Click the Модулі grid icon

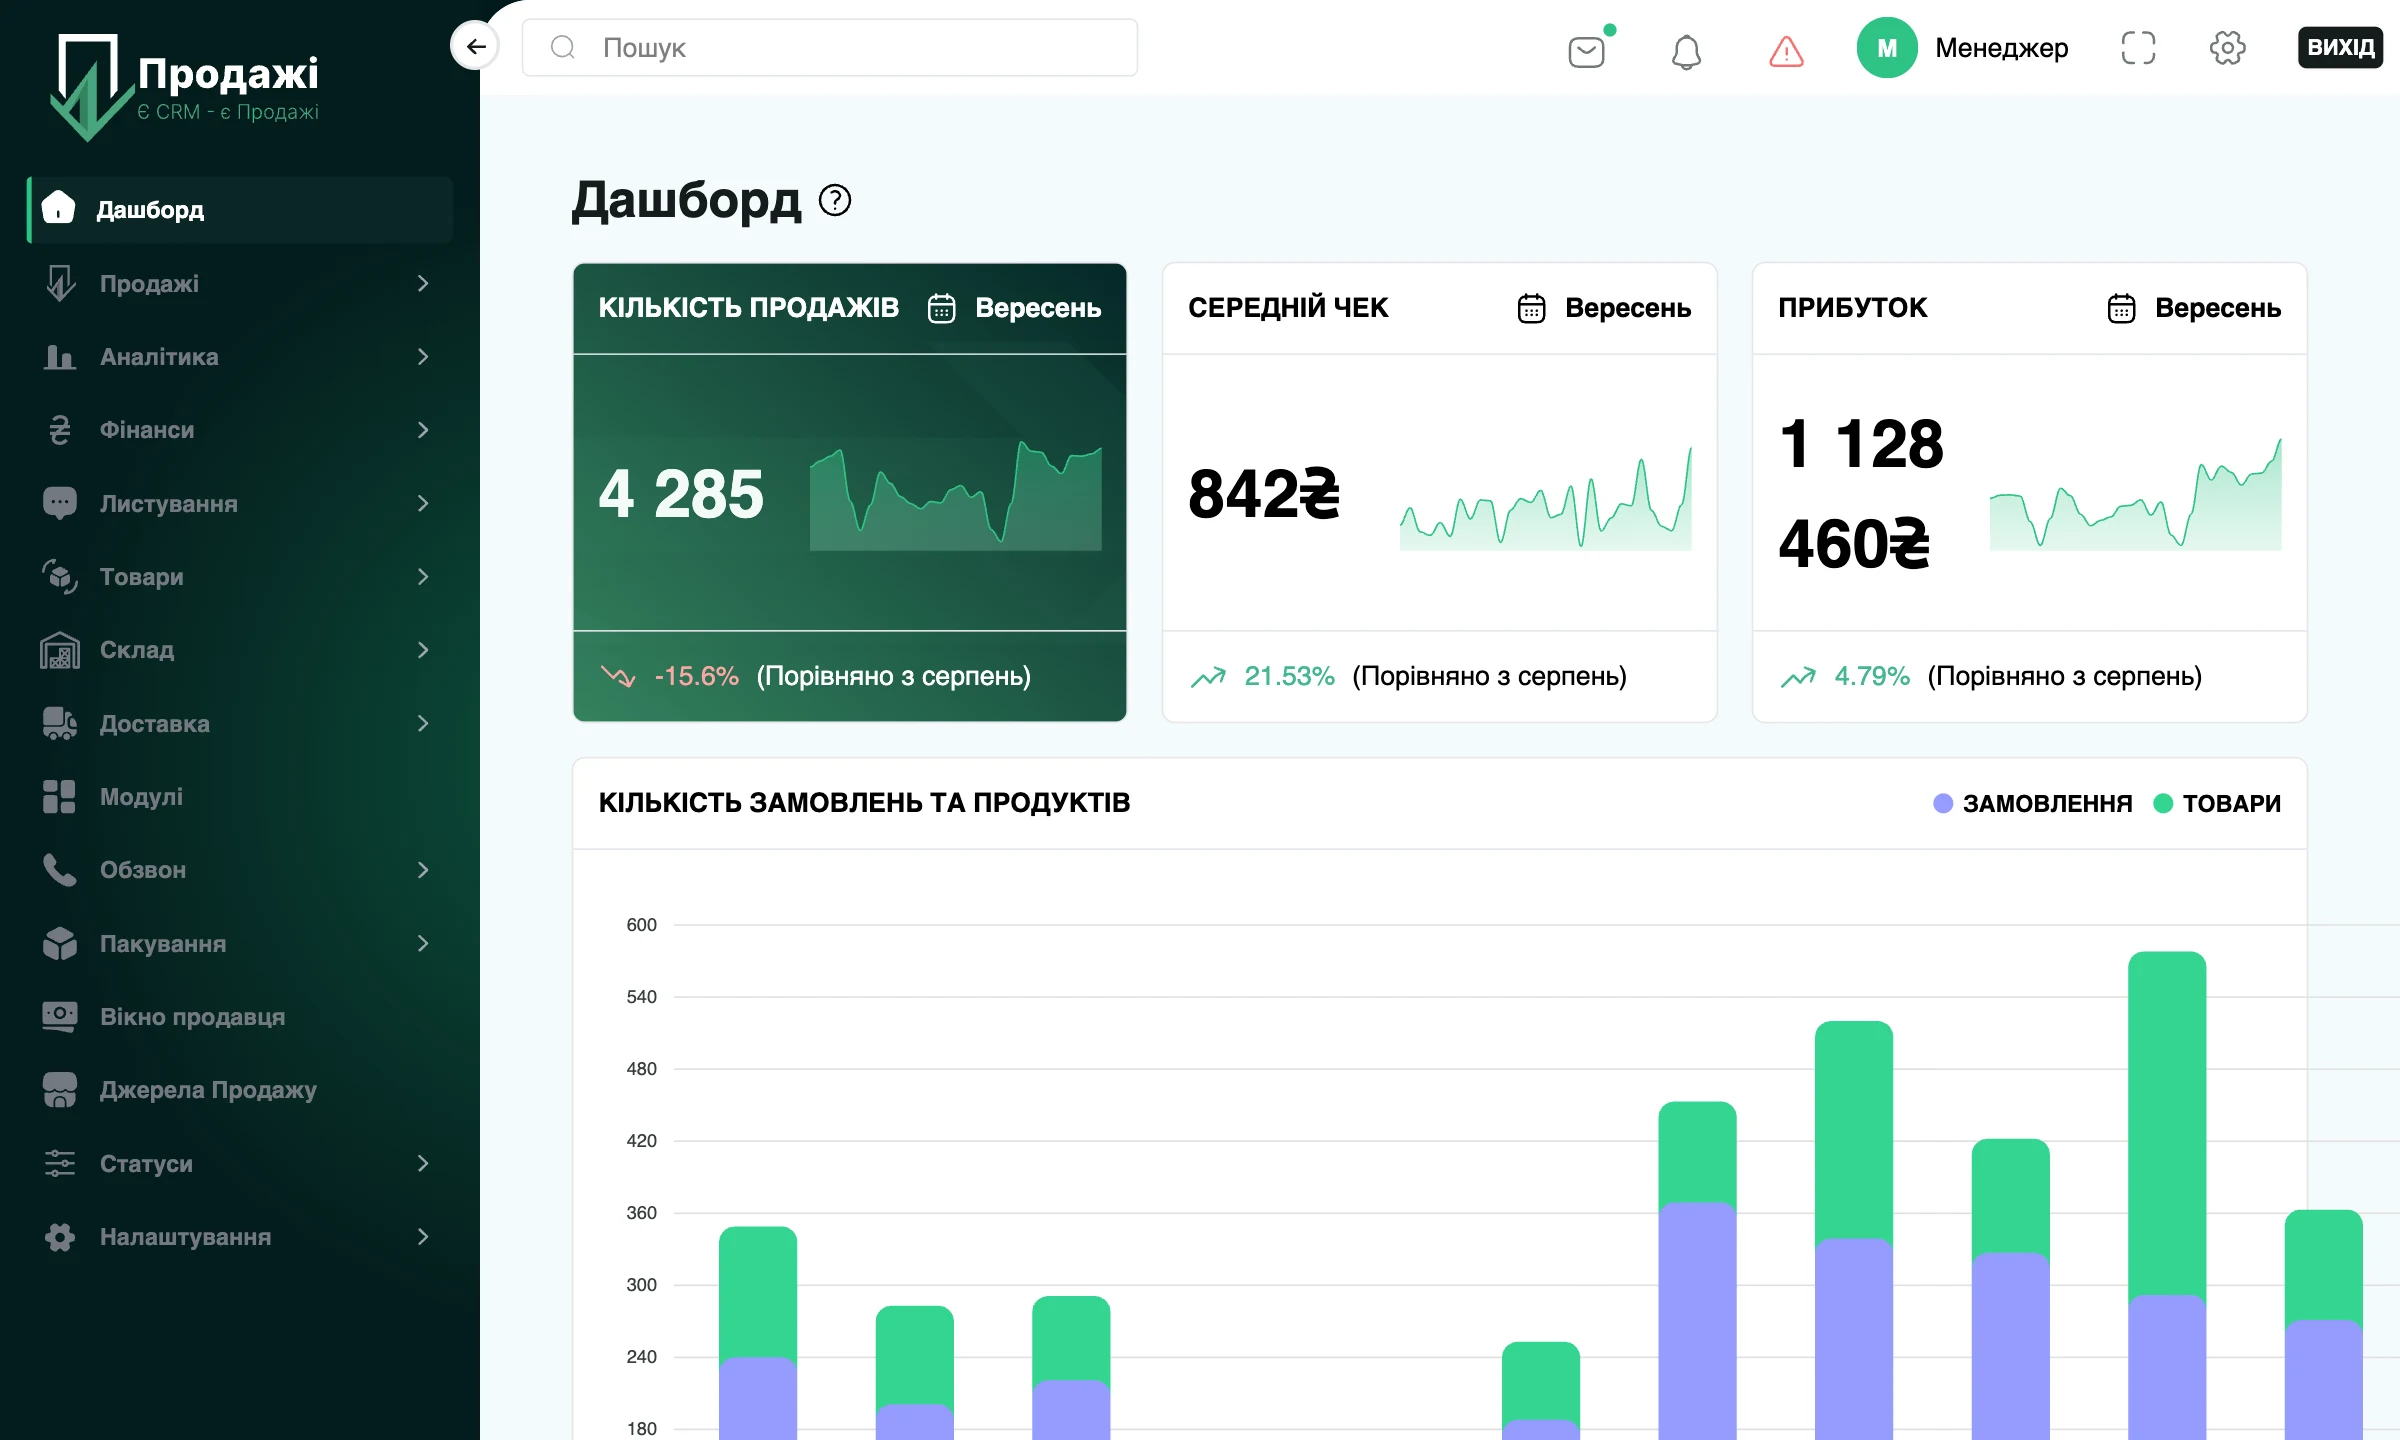pos(60,796)
